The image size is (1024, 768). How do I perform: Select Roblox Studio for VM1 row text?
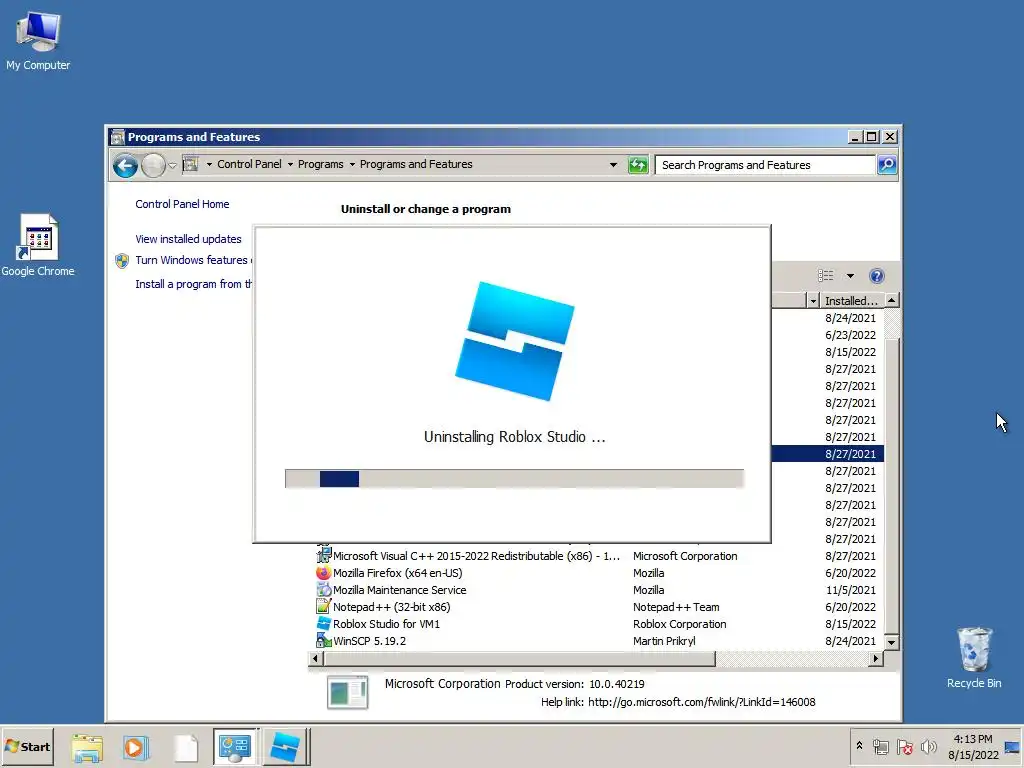click(x=387, y=624)
